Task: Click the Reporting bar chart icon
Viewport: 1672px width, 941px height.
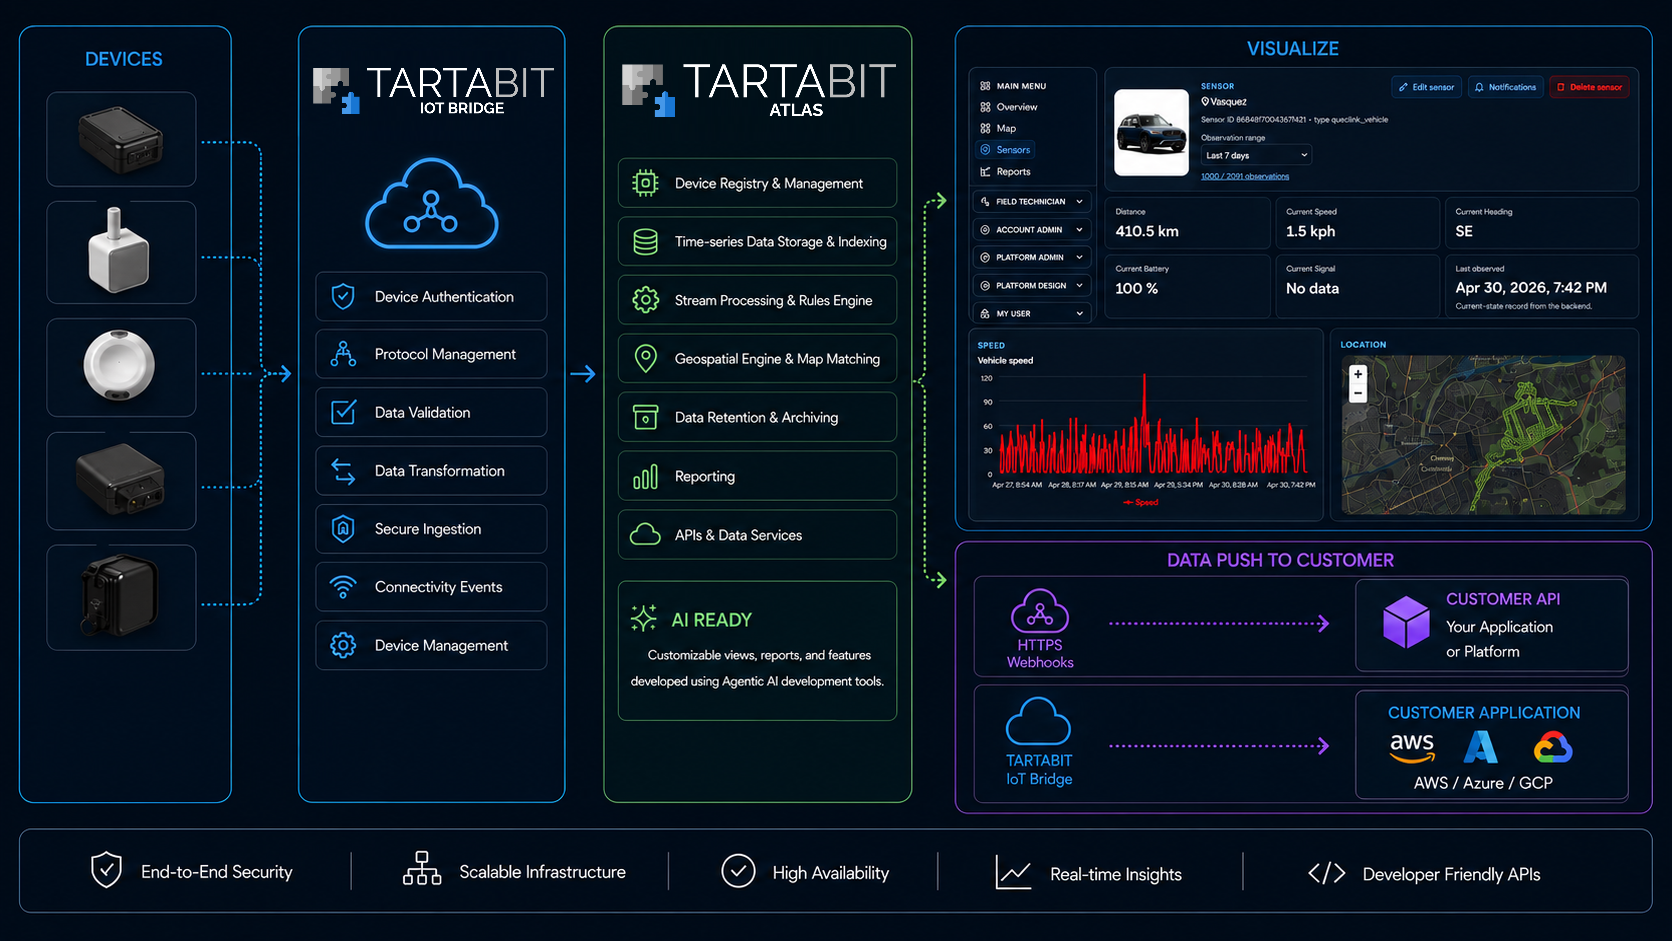Action: coord(646,477)
